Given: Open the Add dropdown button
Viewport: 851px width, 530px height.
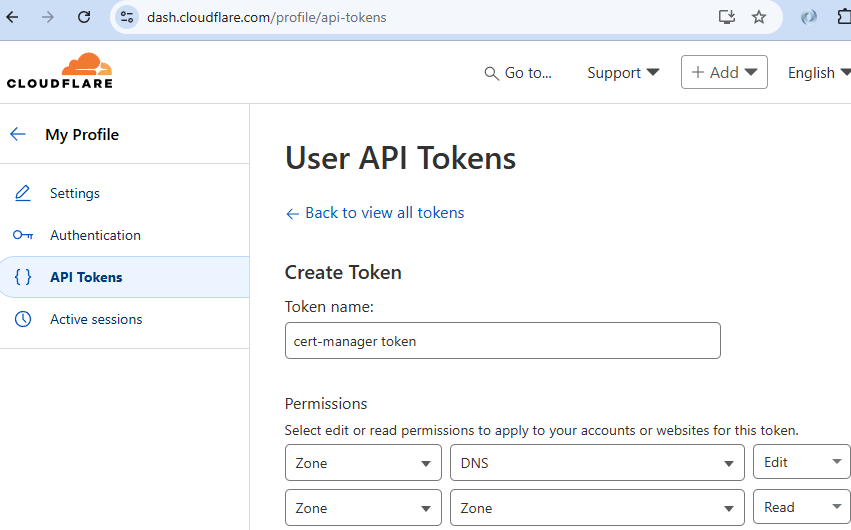Looking at the screenshot, I should 724,72.
